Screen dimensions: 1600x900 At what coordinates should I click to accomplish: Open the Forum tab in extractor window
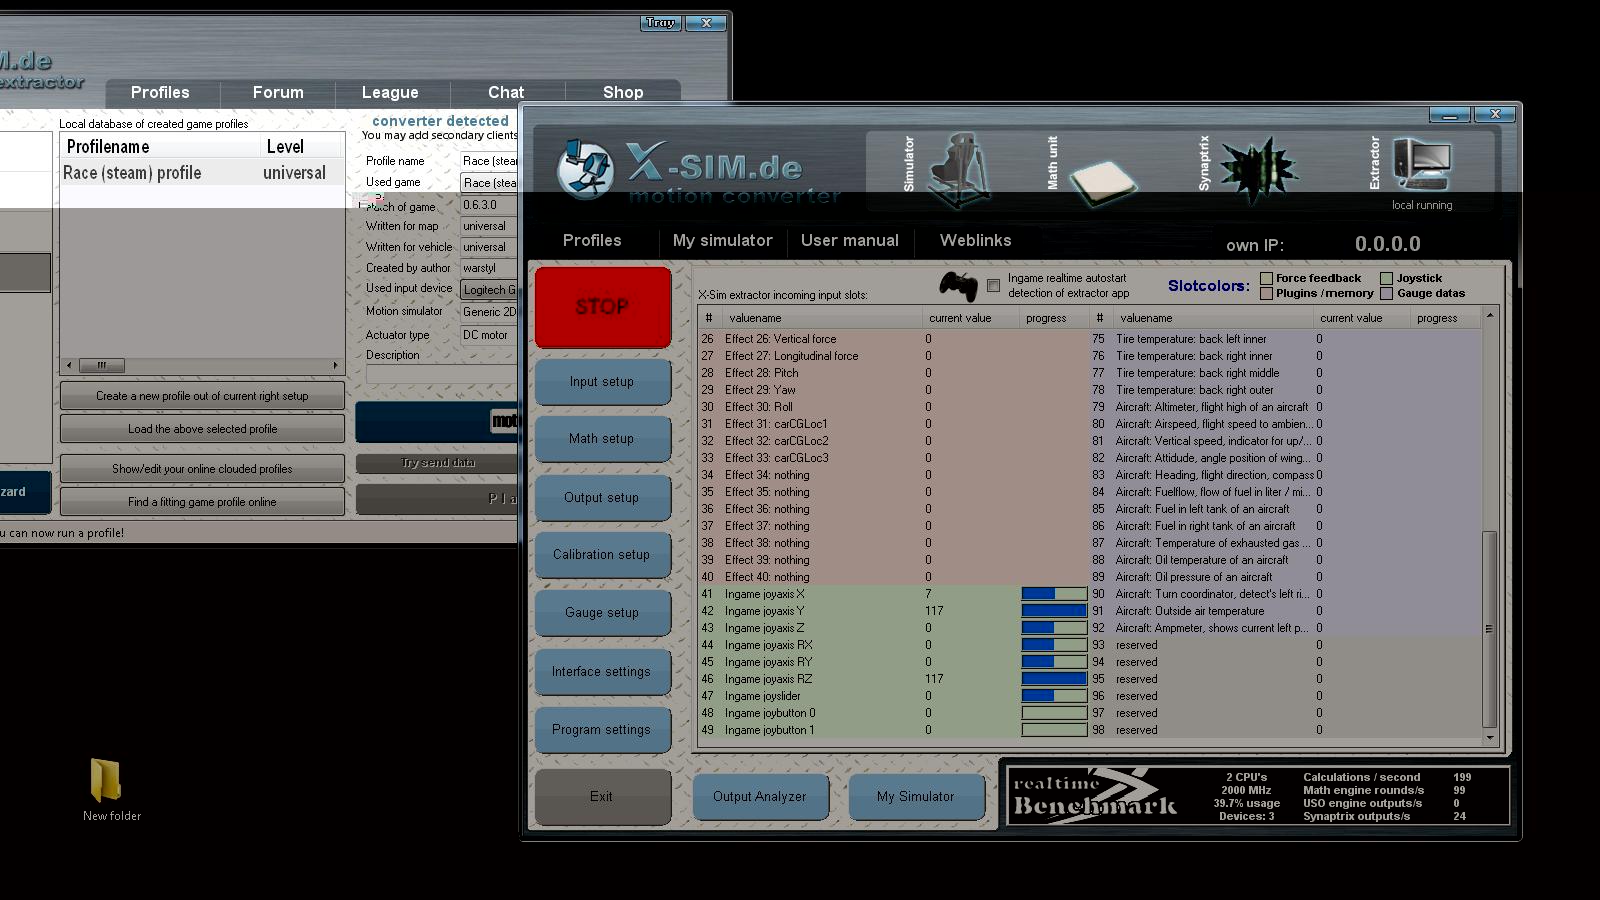[278, 92]
